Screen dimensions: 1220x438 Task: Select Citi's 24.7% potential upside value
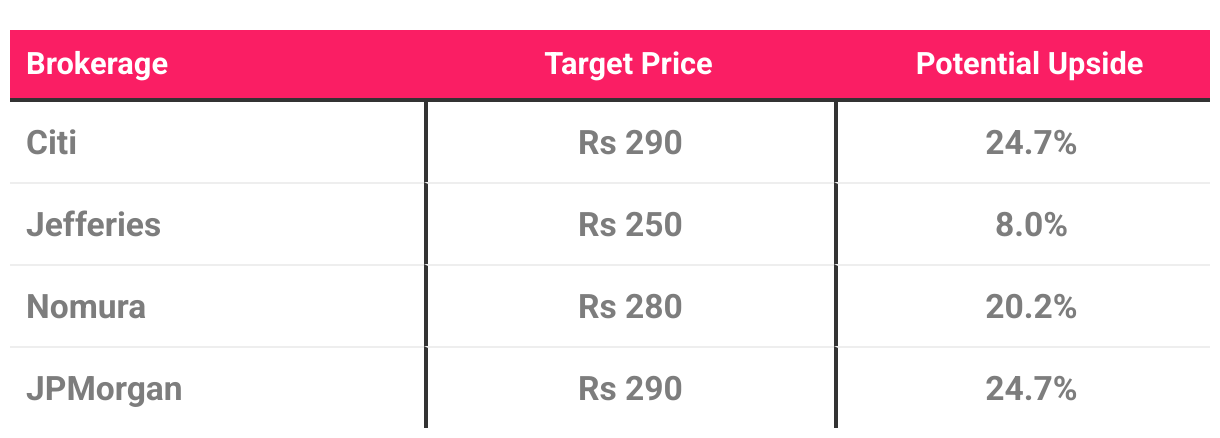coord(1031,143)
